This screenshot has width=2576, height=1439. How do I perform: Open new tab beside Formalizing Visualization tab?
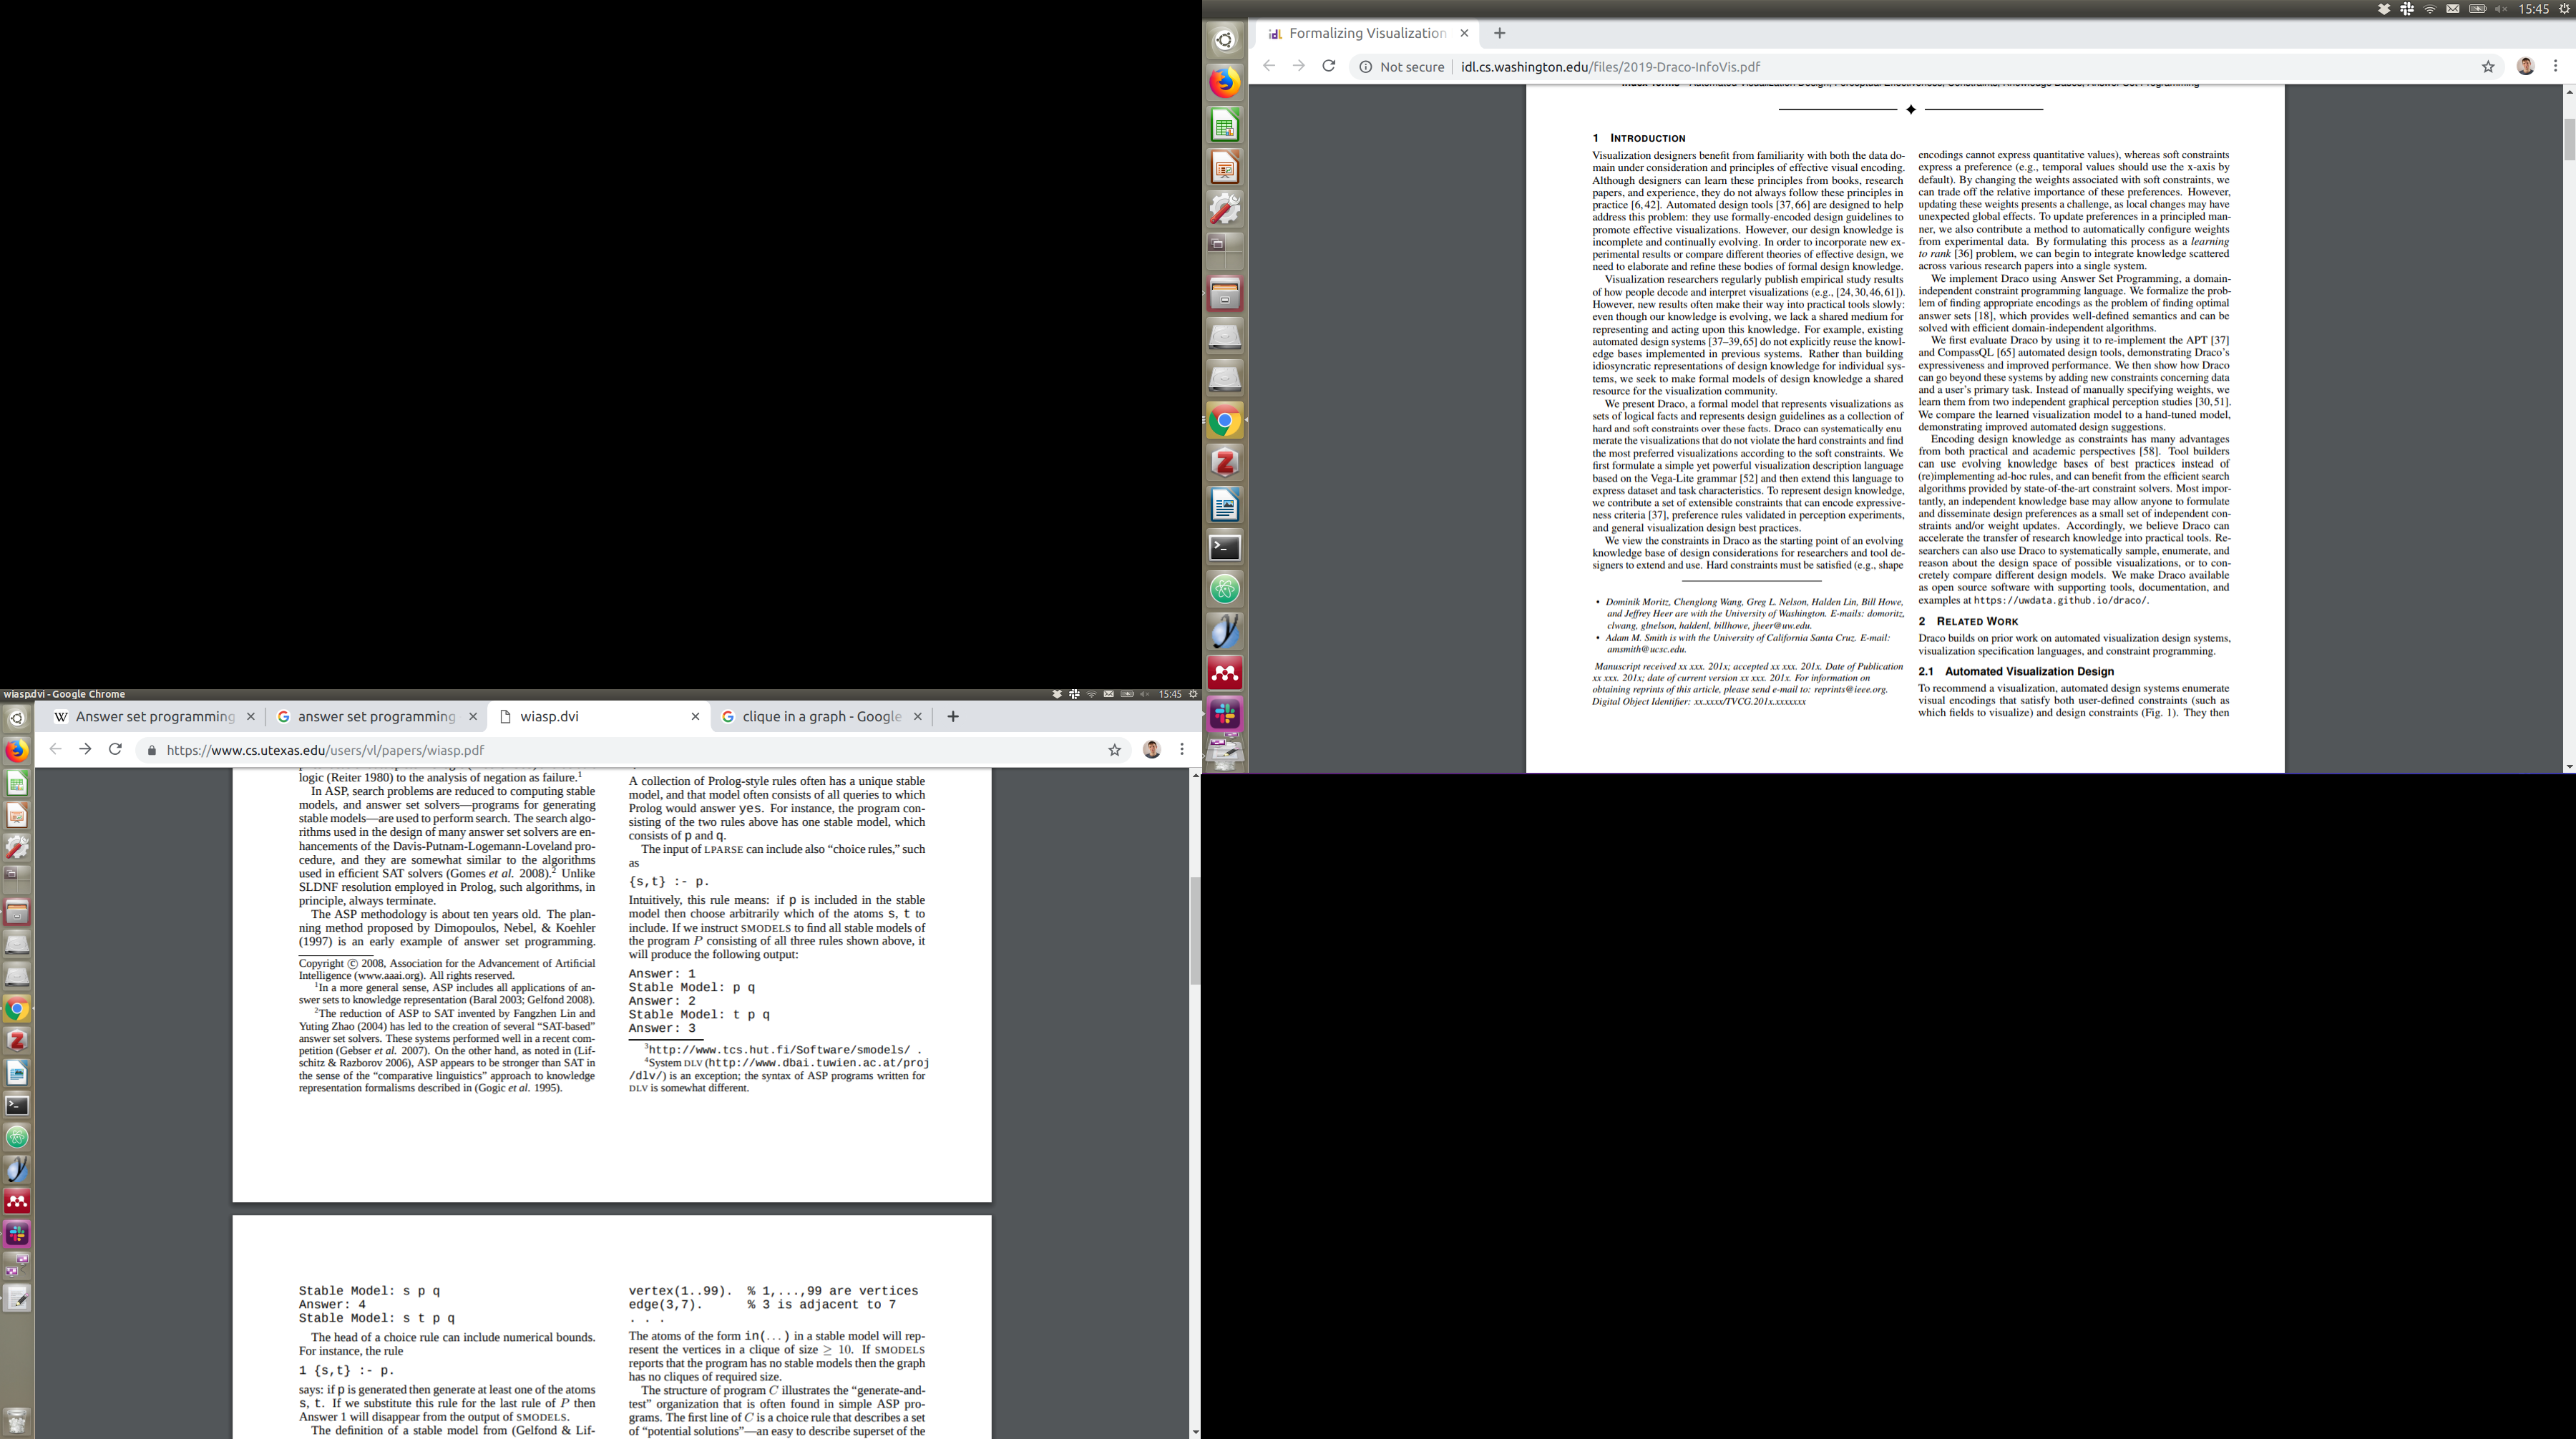[1499, 33]
